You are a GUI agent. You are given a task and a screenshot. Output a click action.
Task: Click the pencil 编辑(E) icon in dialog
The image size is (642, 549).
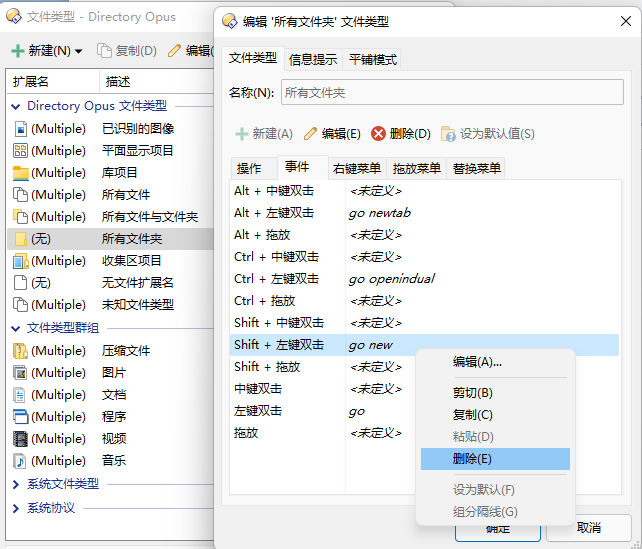pos(310,134)
